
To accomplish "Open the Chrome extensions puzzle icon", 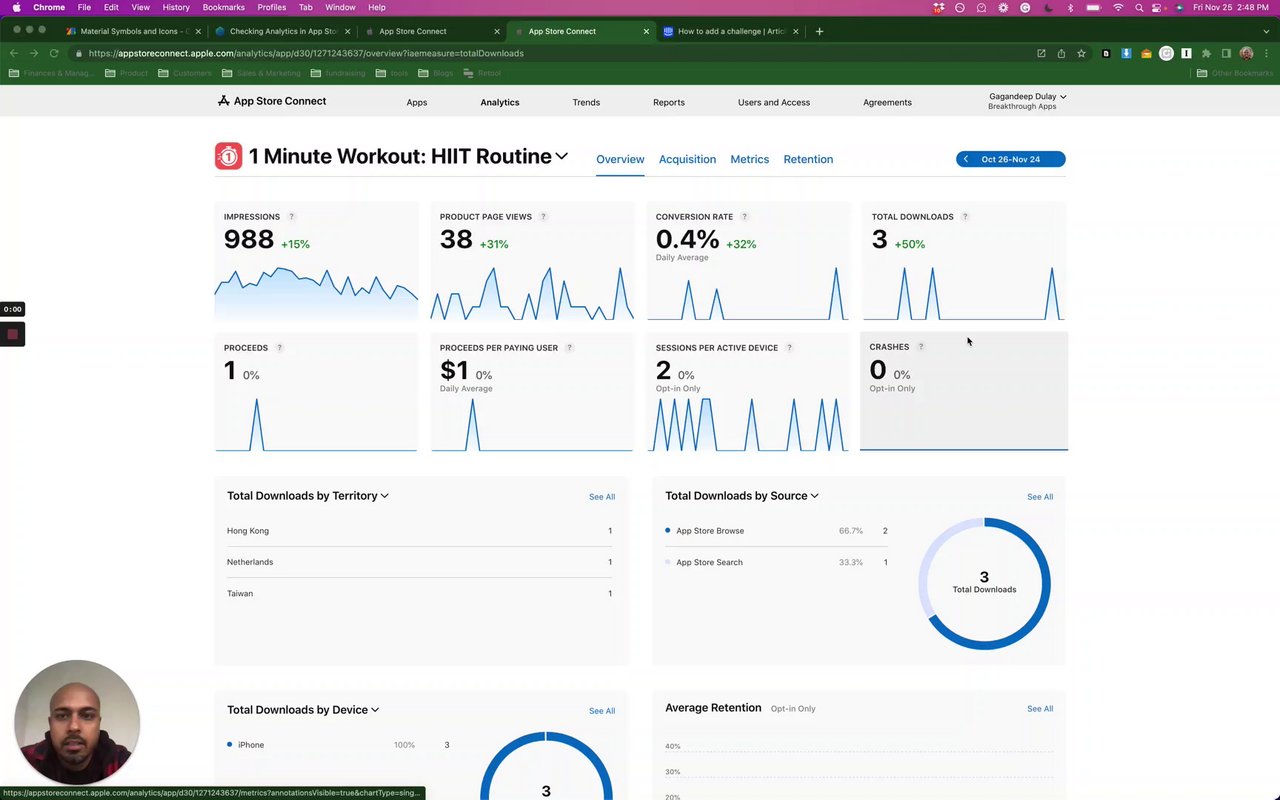I will [1206, 53].
